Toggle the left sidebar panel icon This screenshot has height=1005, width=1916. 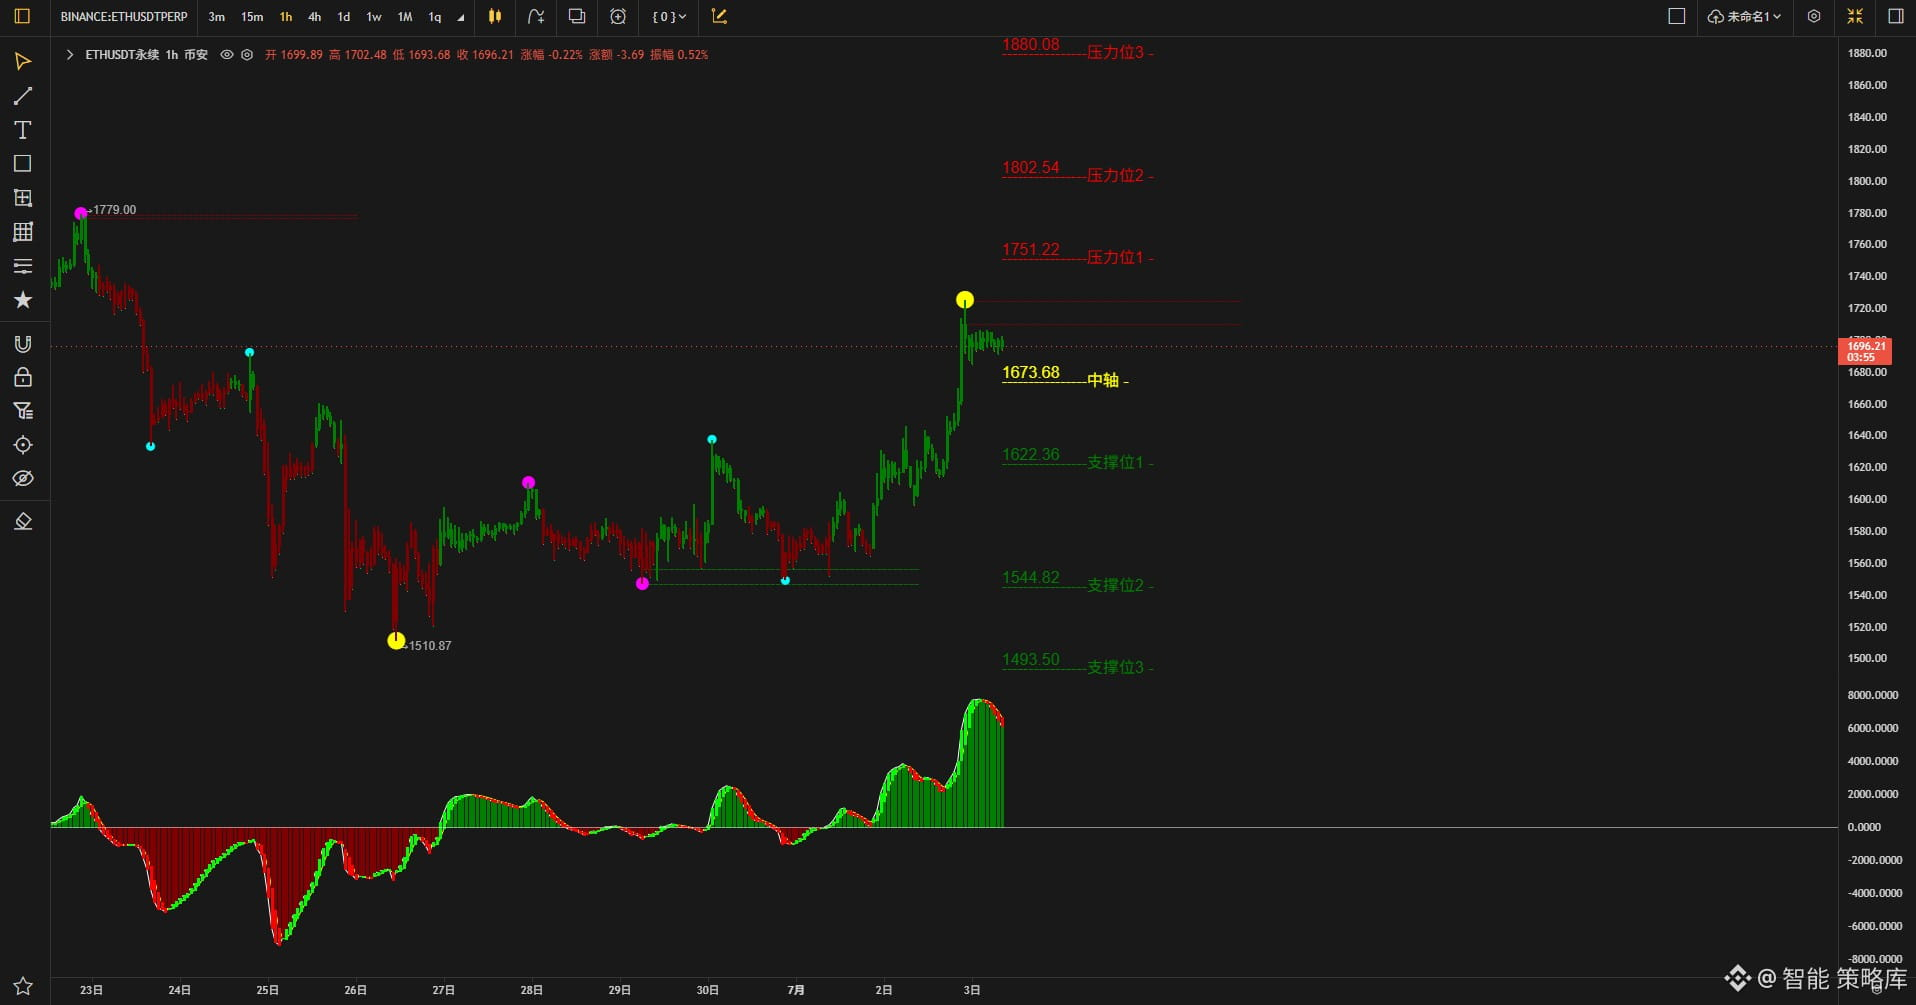tap(22, 16)
